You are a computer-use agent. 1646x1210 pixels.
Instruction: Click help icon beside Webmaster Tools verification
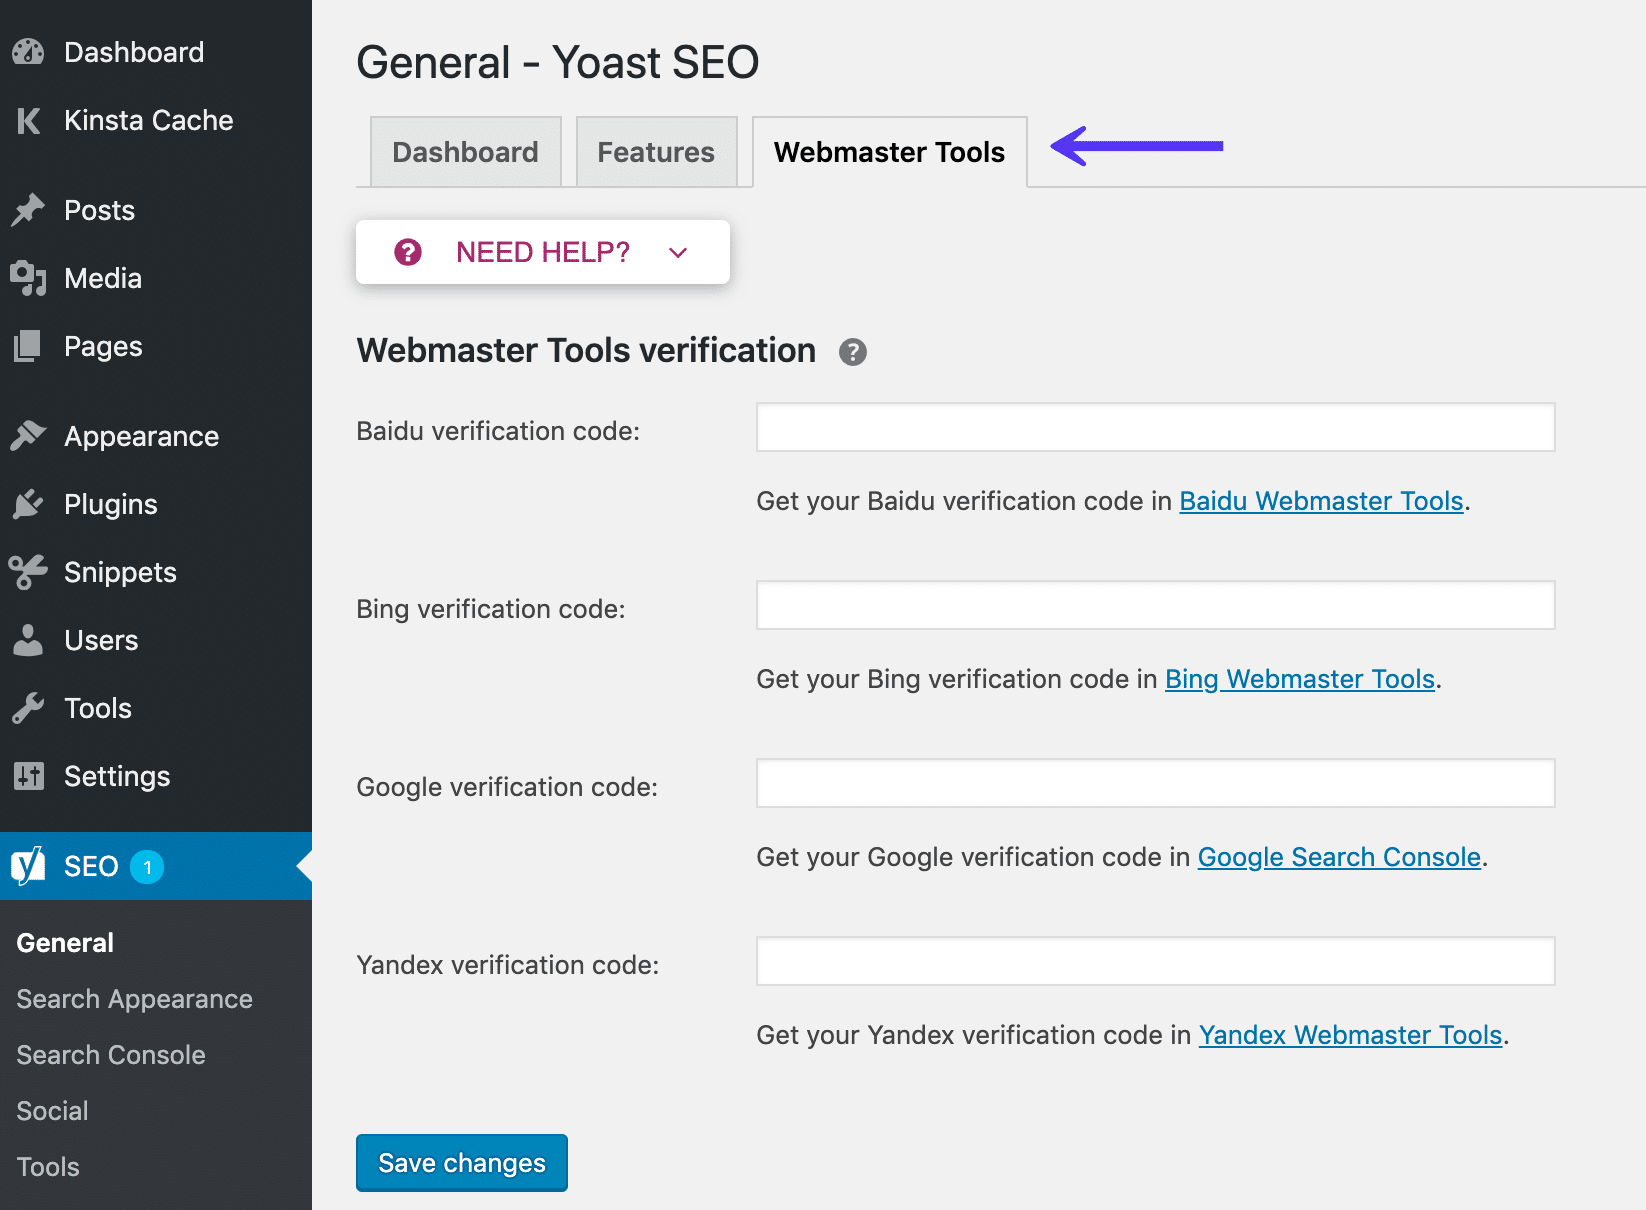point(852,351)
